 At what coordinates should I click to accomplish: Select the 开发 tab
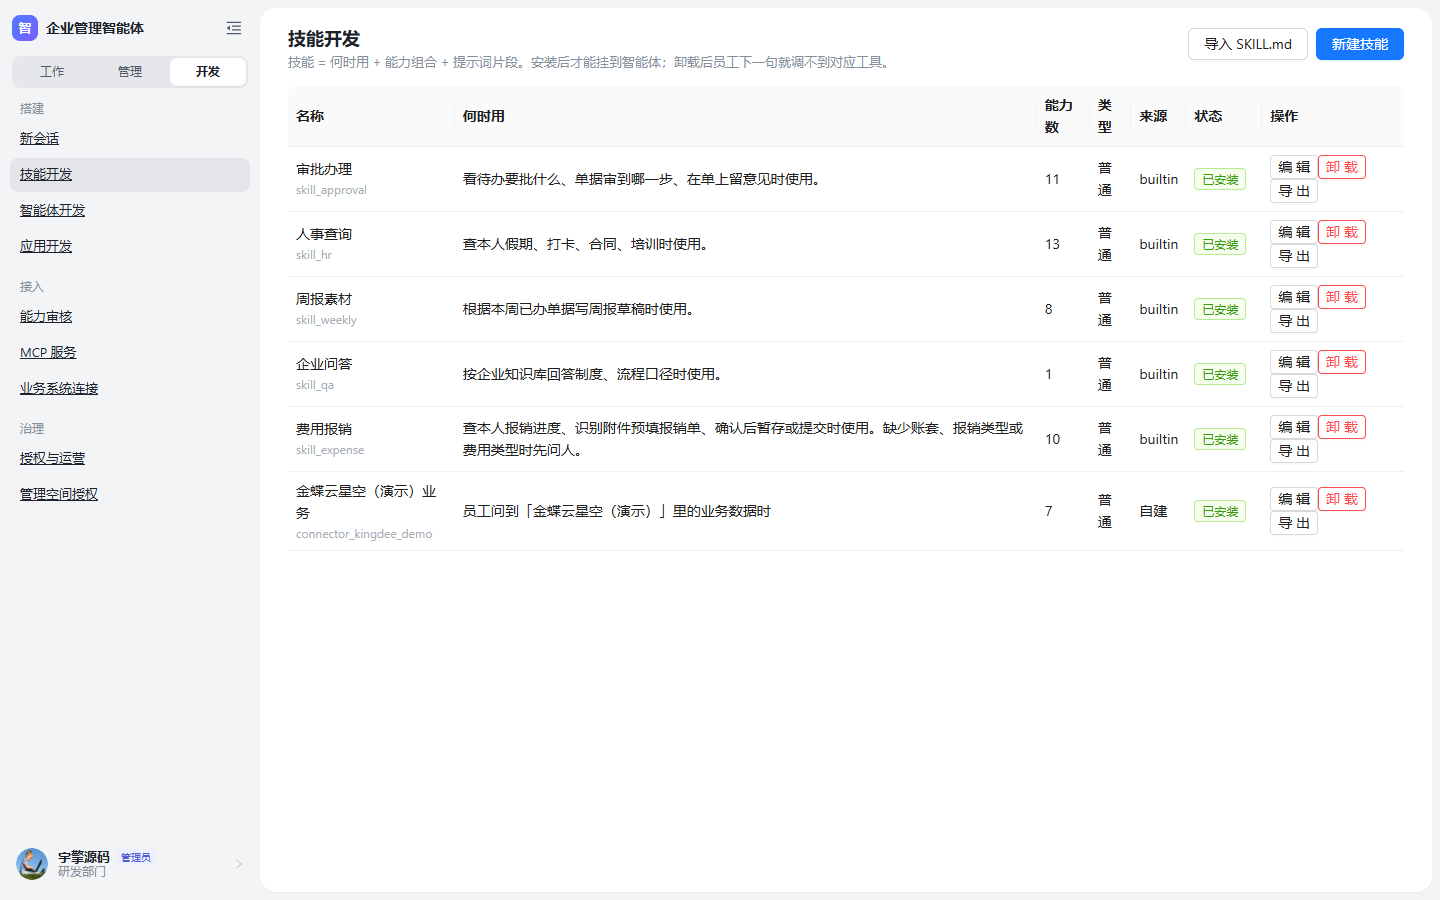pos(208,72)
